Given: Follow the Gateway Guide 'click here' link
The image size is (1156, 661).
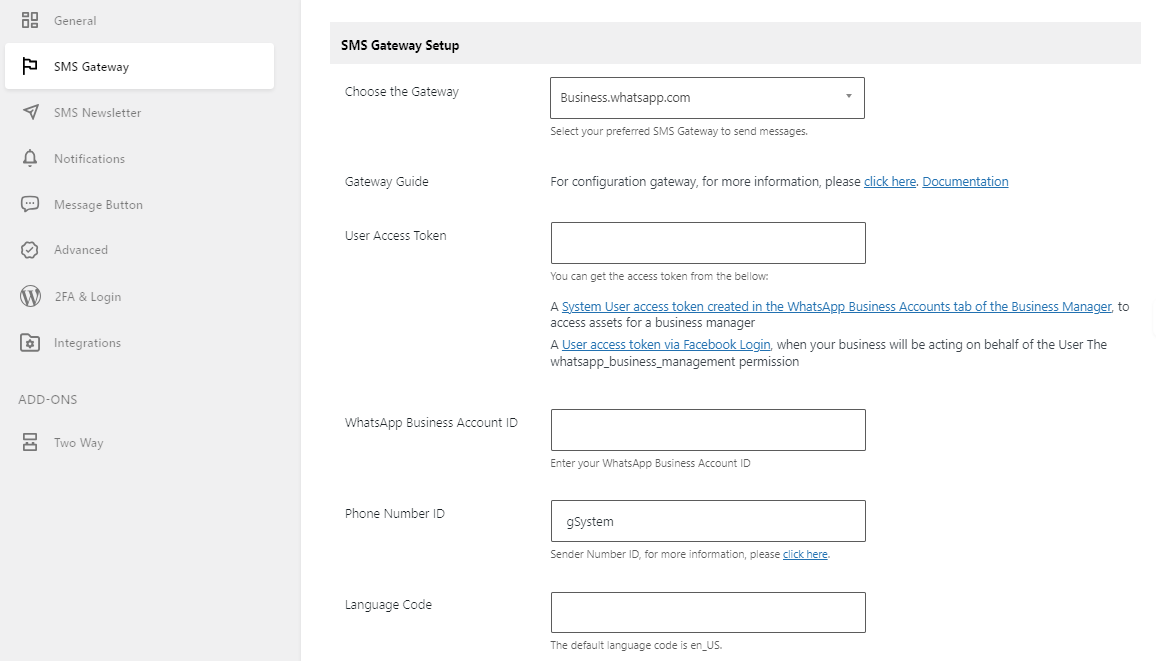Looking at the screenshot, I should tap(890, 181).
